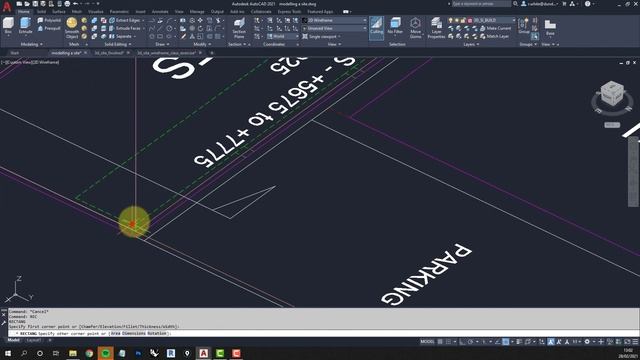The width and height of the screenshot is (640, 360).
Task: Toggle the highlighted object snap button
Action: coord(505,342)
